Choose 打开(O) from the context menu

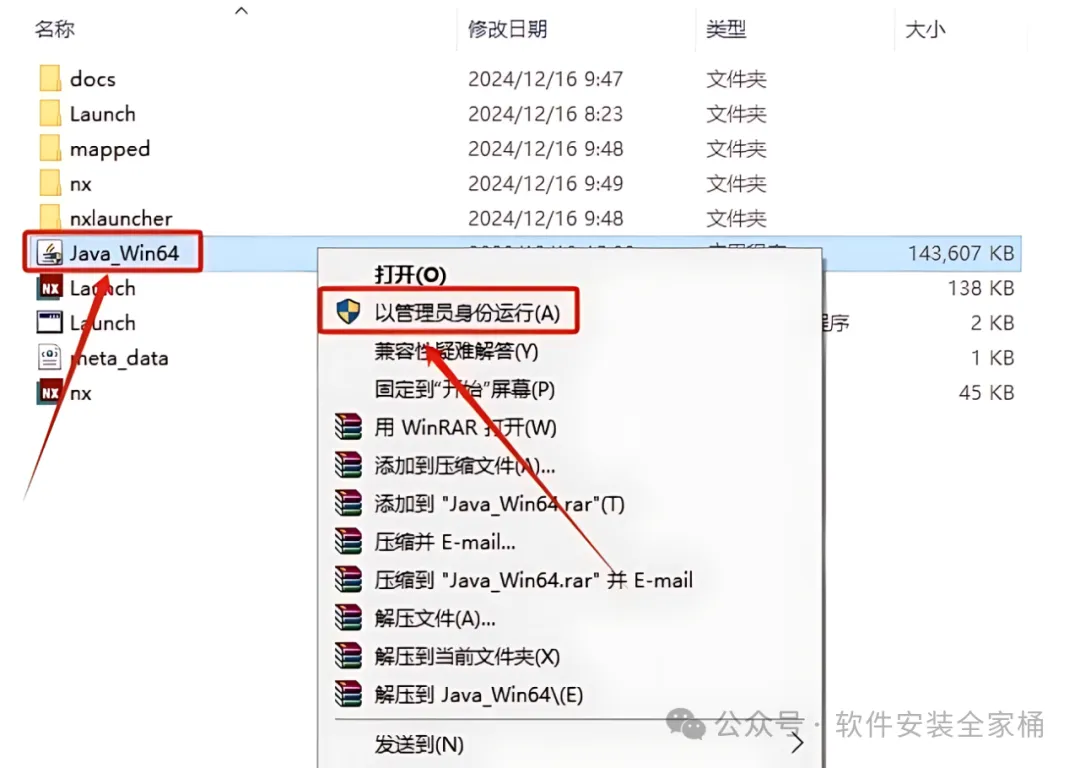(x=411, y=274)
